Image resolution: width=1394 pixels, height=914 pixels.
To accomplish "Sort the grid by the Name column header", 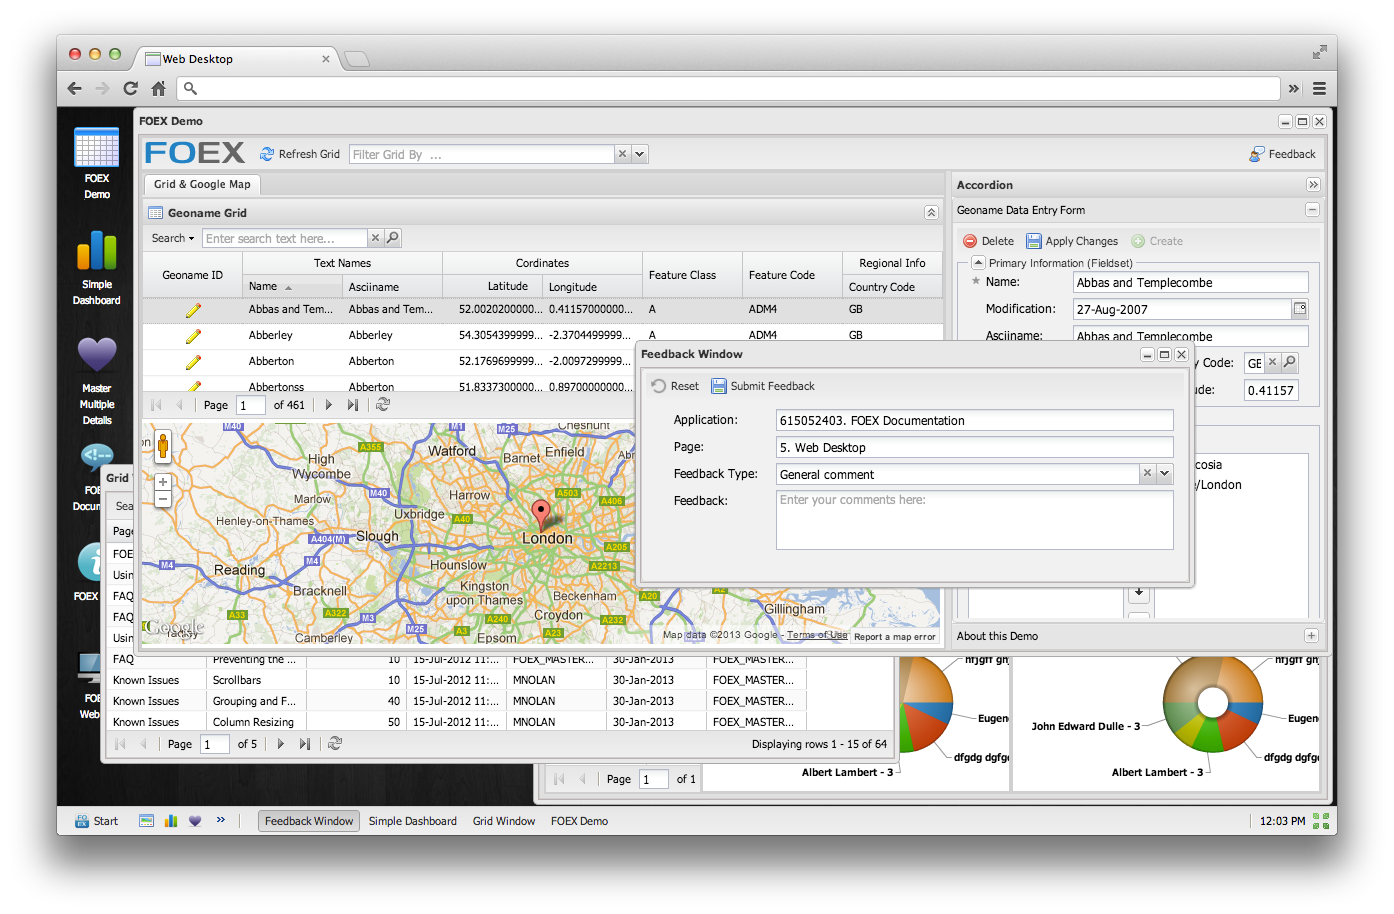I will [x=292, y=287].
